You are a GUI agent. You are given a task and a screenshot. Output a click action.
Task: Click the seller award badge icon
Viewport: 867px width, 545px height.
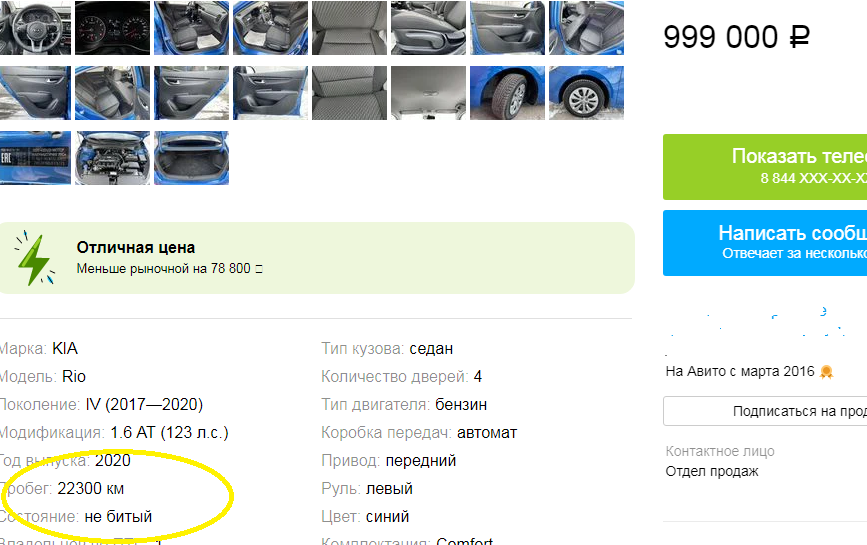click(x=826, y=371)
